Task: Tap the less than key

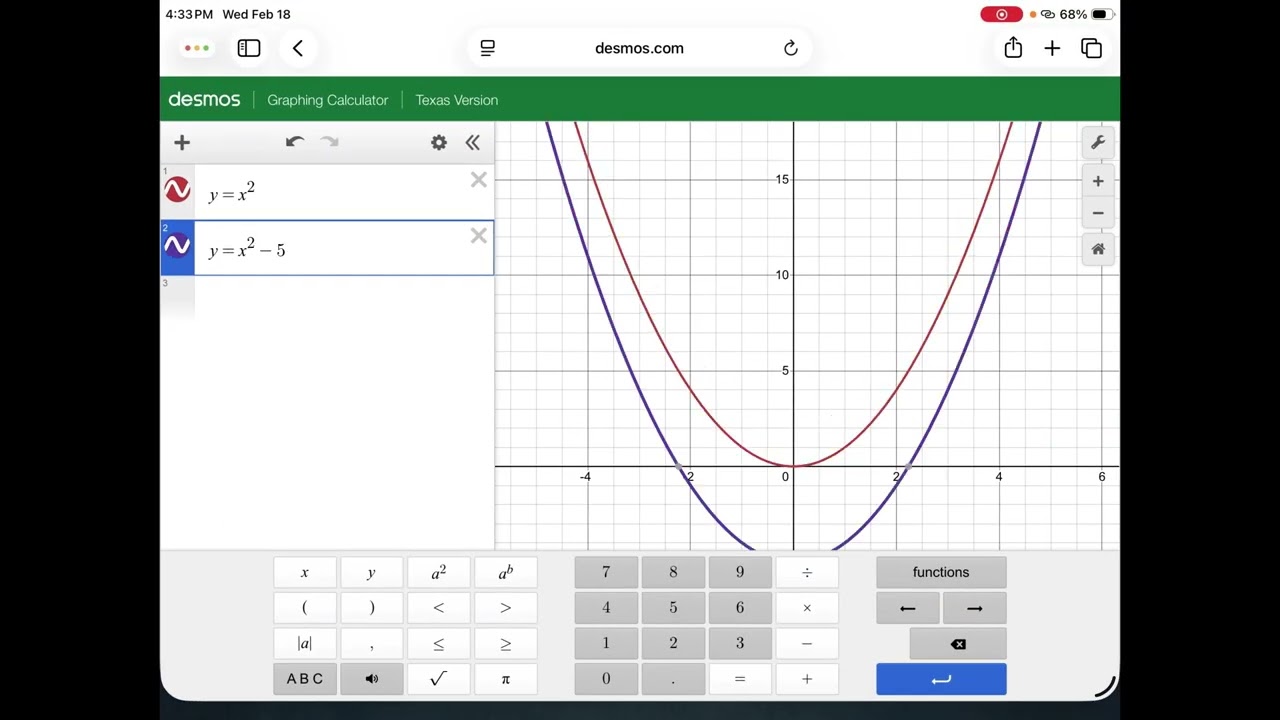Action: [x=438, y=608]
